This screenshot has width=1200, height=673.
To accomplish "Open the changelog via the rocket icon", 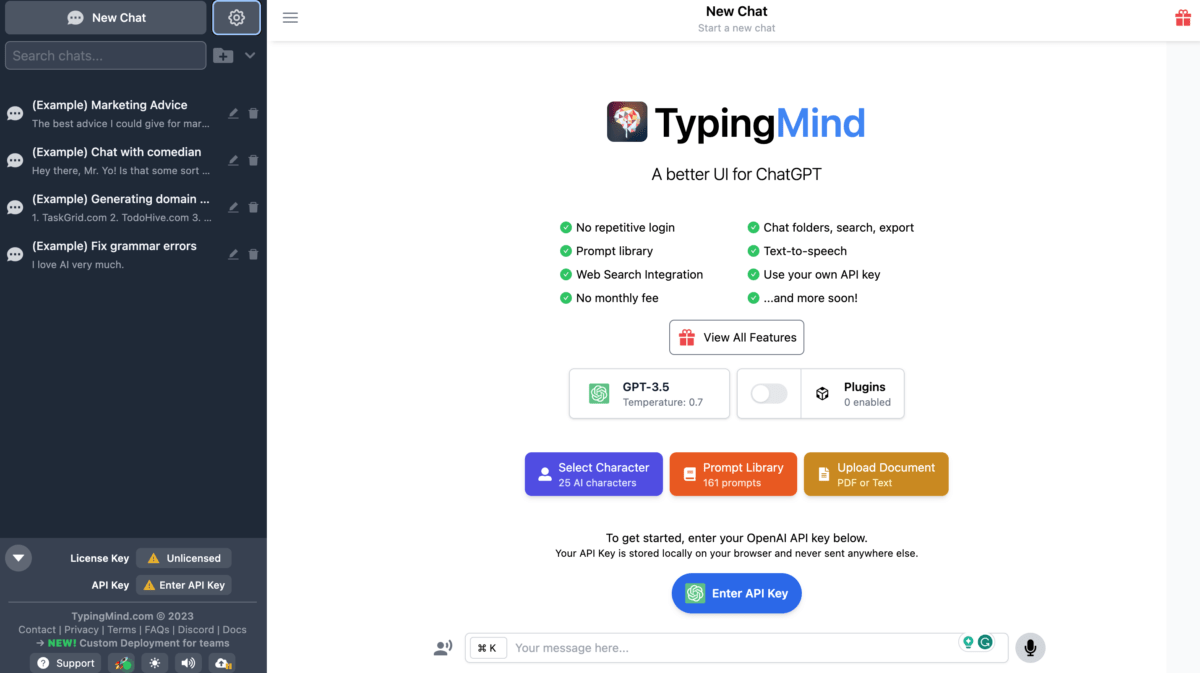I will pyautogui.click(x=122, y=662).
